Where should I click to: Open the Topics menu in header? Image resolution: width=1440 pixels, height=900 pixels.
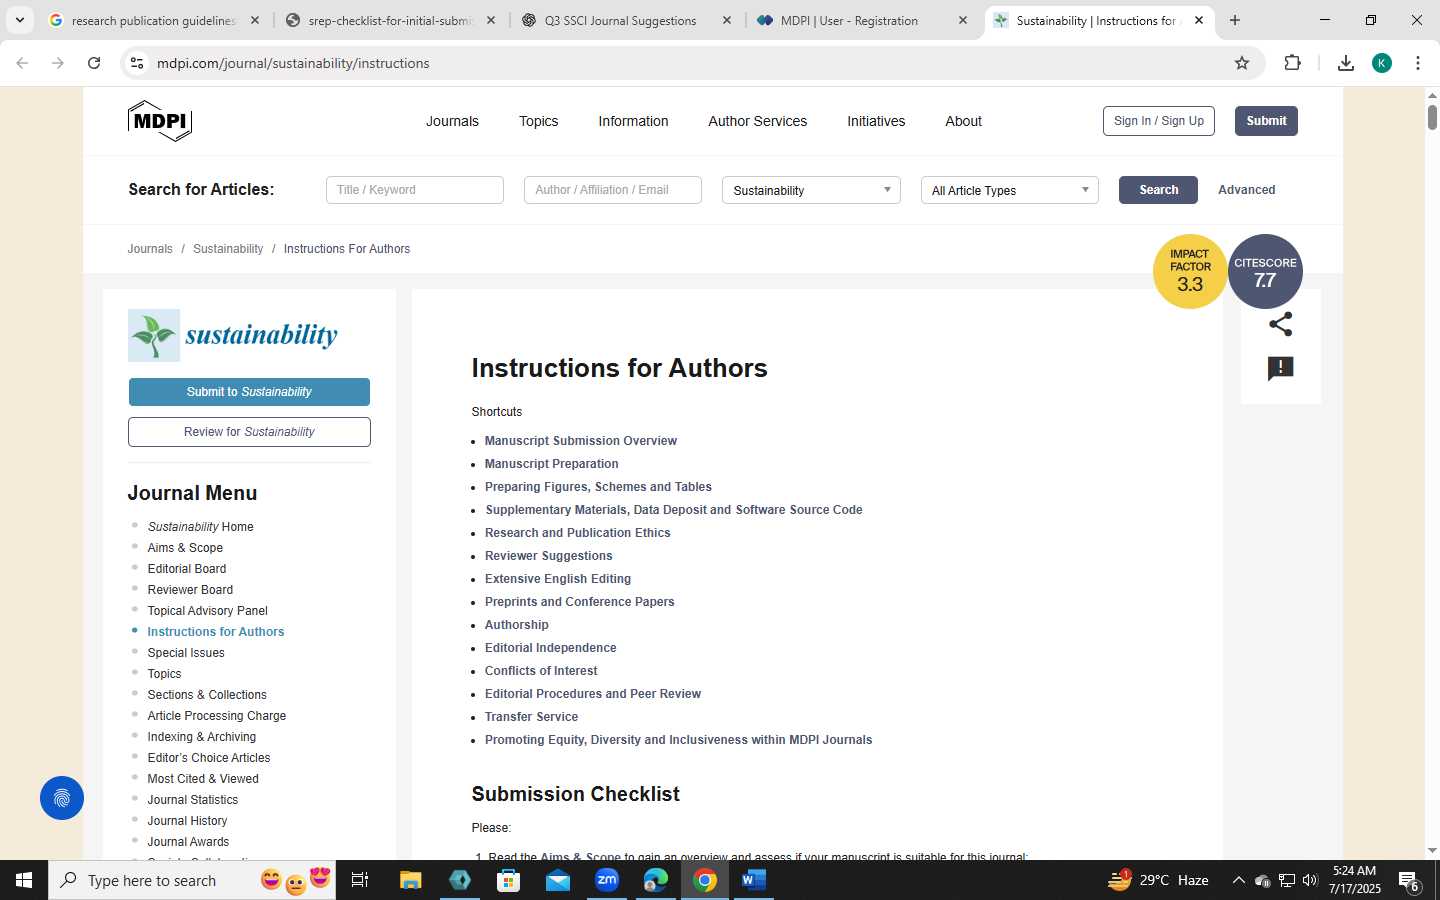tap(538, 121)
